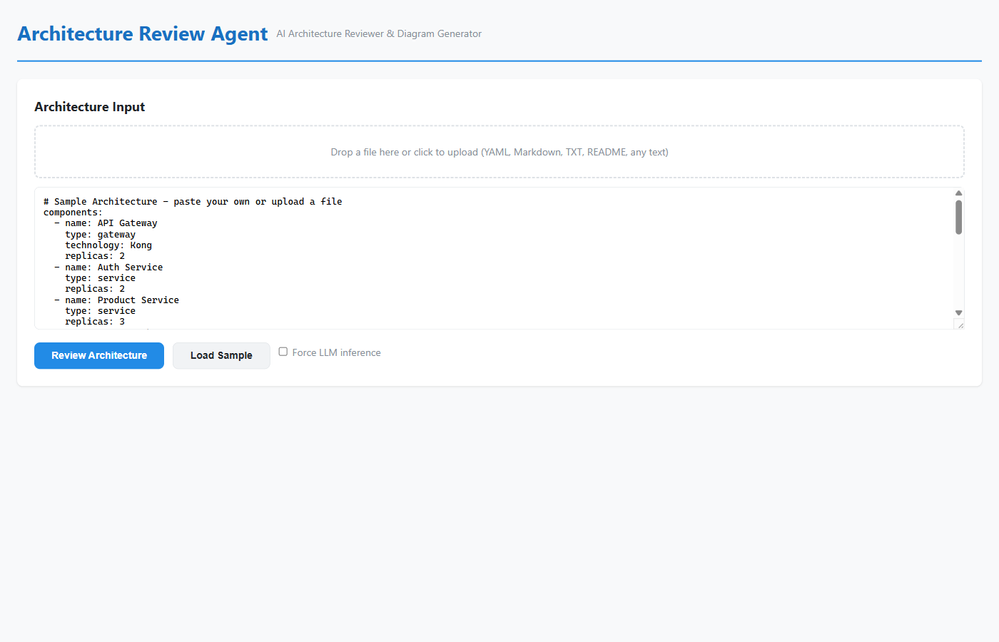Click the line 'name: Auth Service'
The height and width of the screenshot is (642, 999).
point(108,267)
